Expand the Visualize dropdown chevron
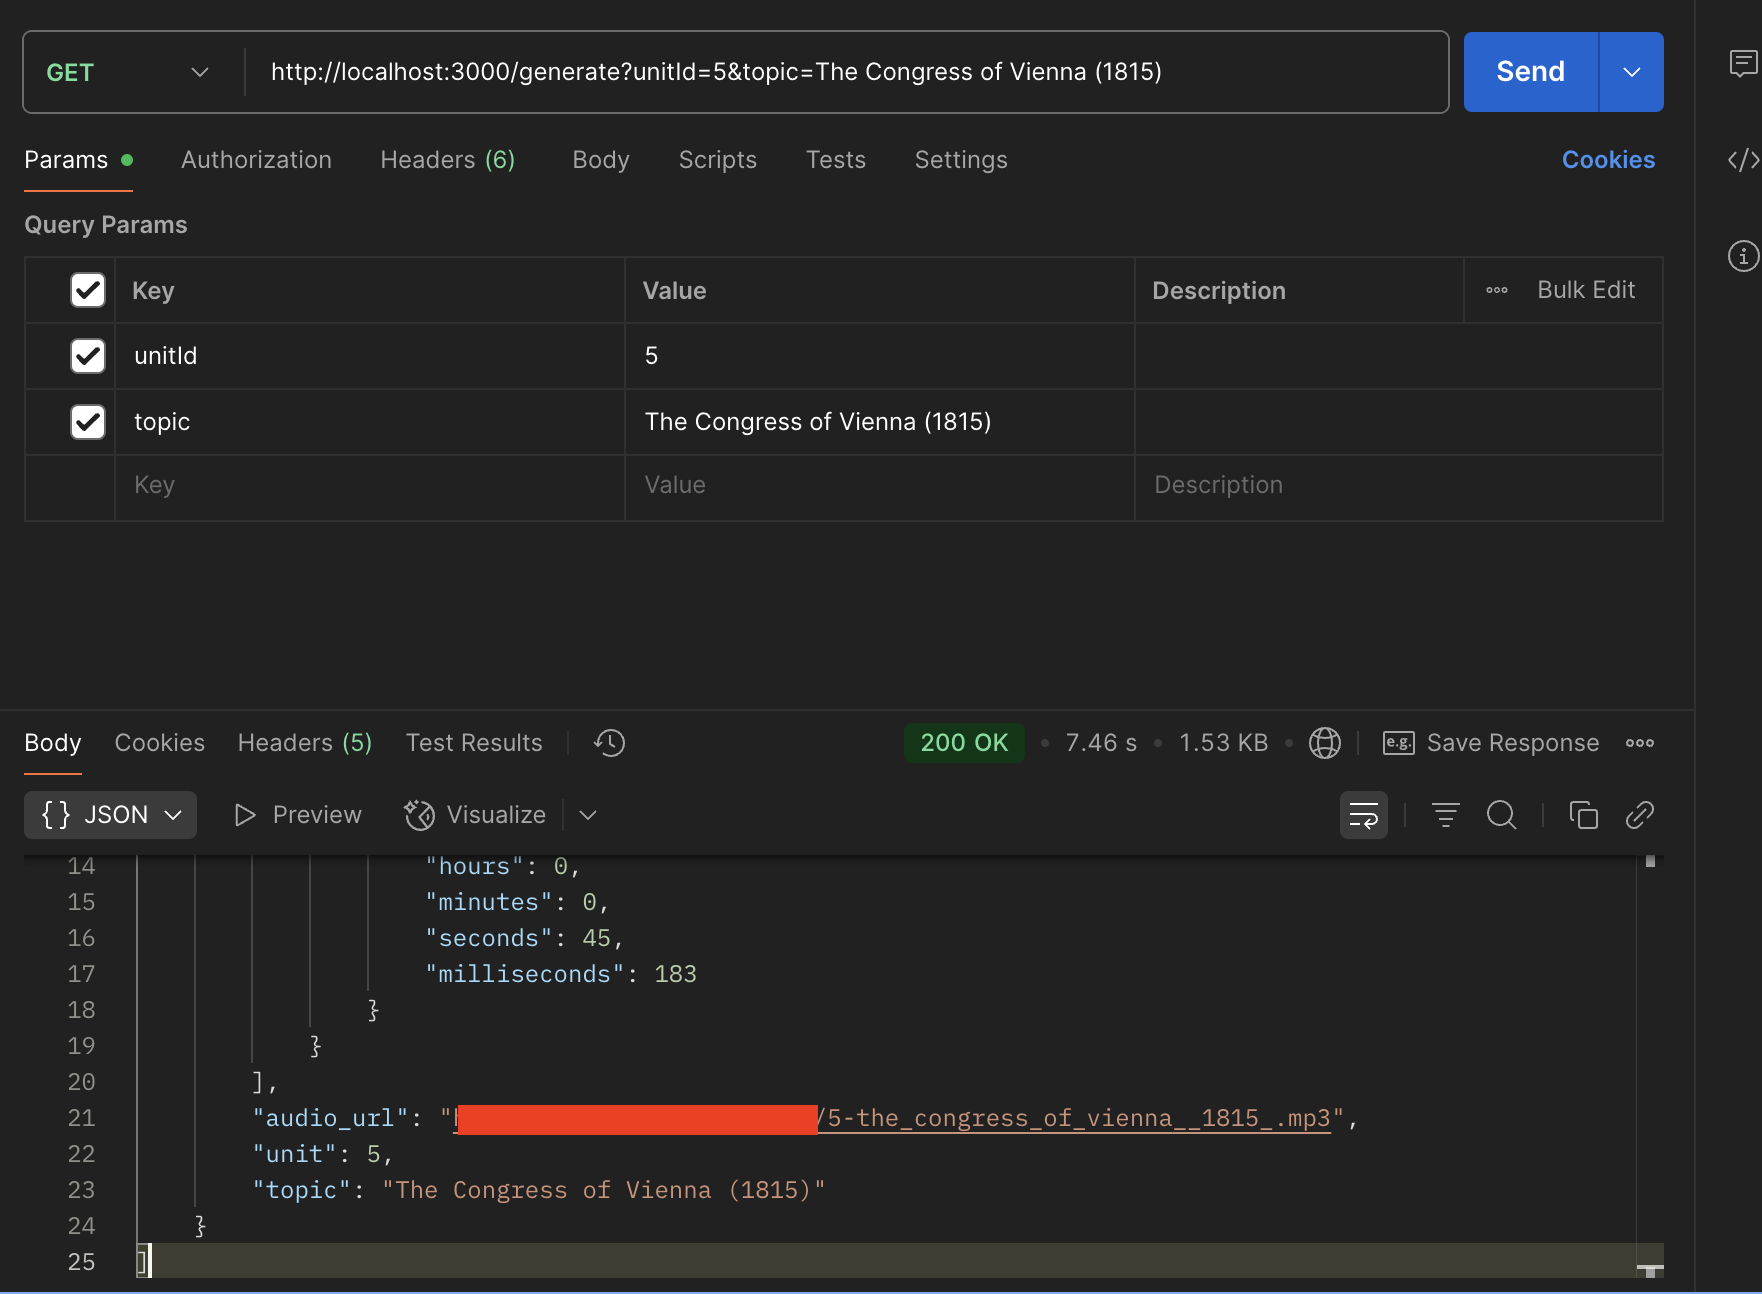This screenshot has width=1762, height=1294. pyautogui.click(x=588, y=815)
